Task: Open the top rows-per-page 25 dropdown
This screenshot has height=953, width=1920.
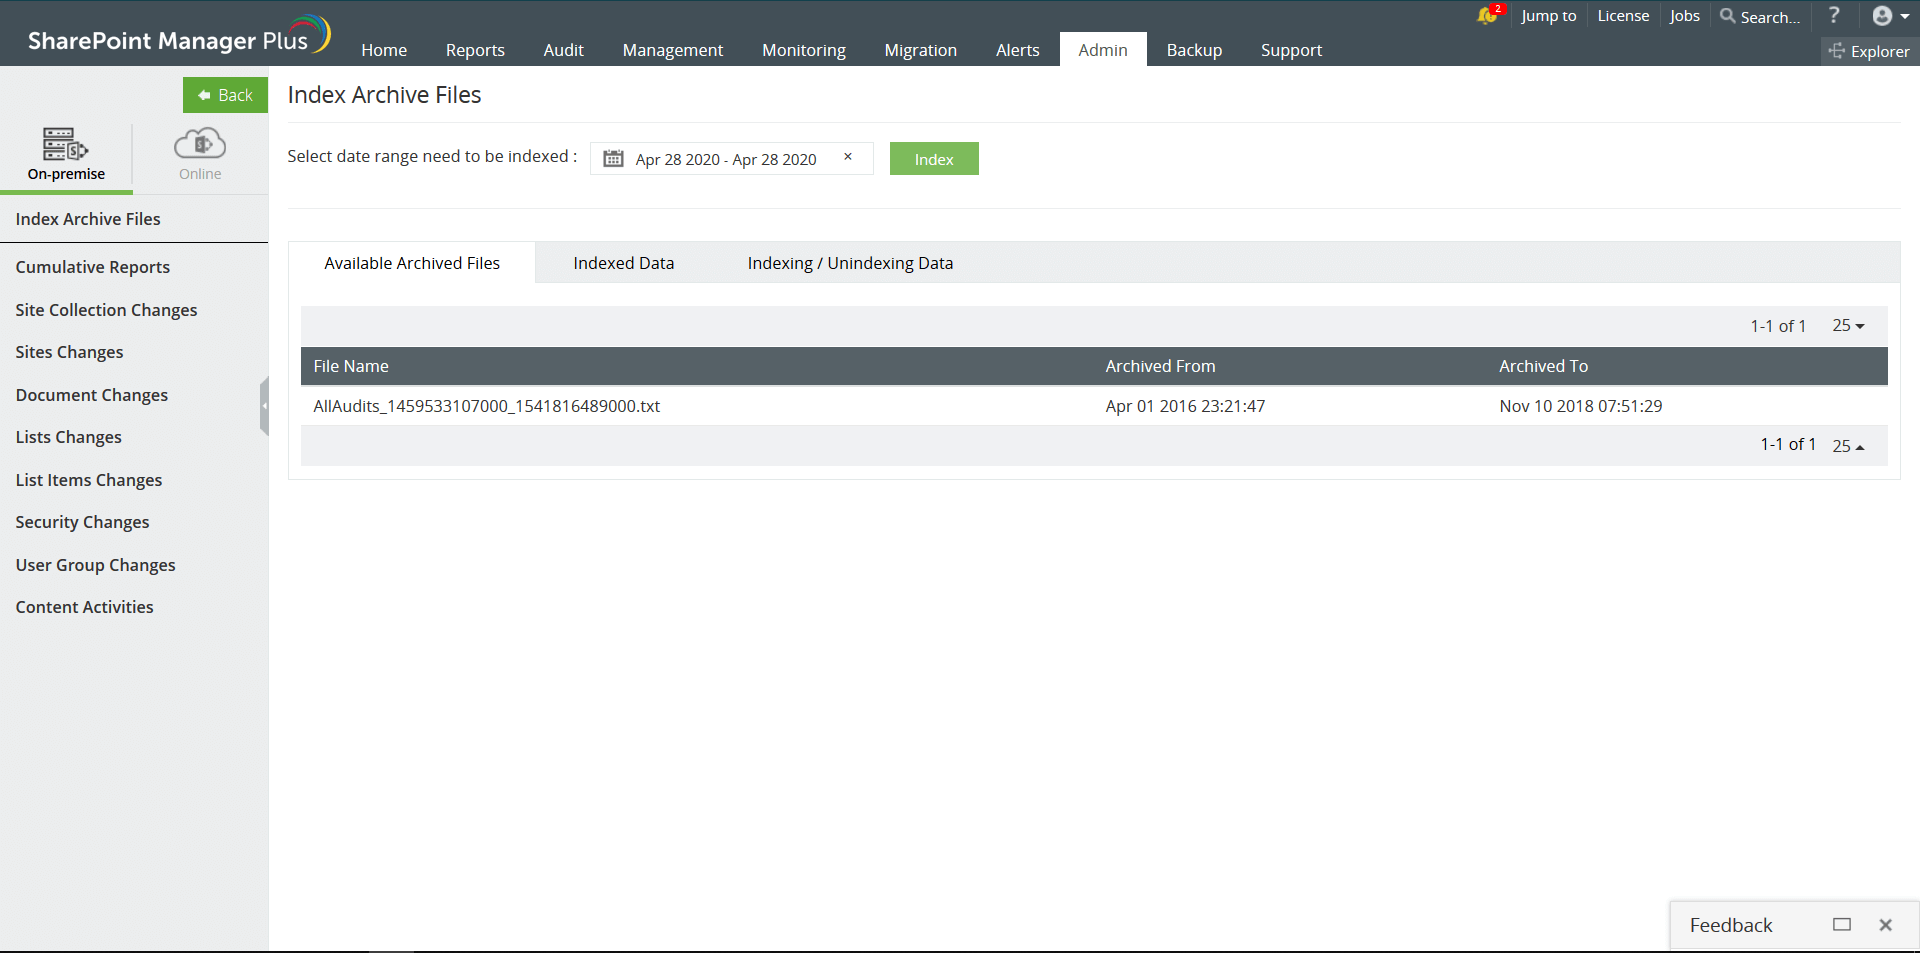Action: [1848, 326]
